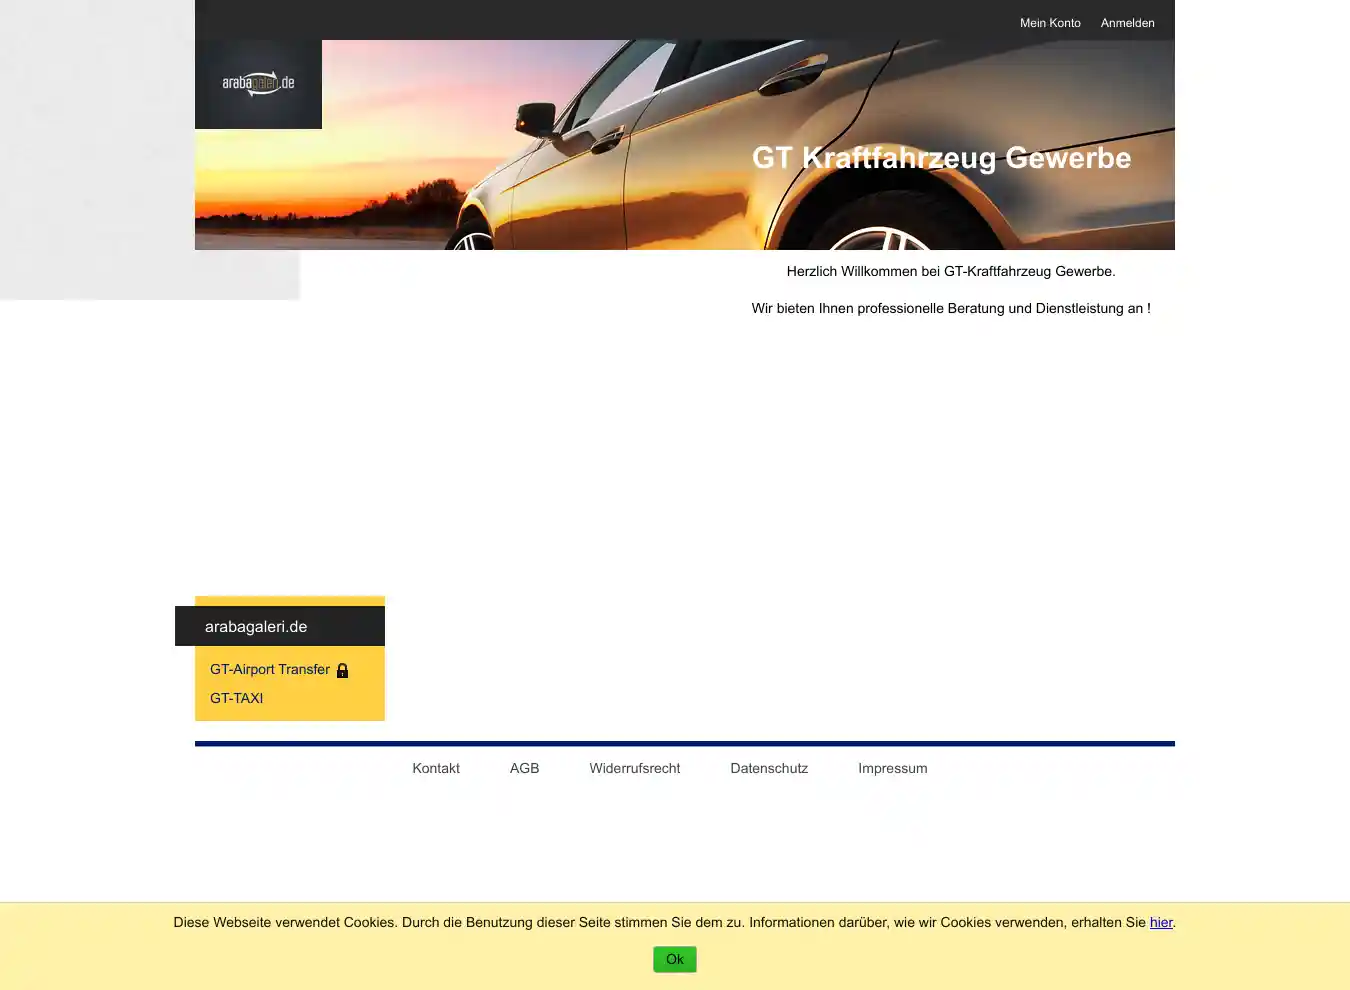Image resolution: width=1350 pixels, height=990 pixels.
Task: Click the GT Kraftfahrzeug Gewerbe banner title
Action: tap(941, 158)
